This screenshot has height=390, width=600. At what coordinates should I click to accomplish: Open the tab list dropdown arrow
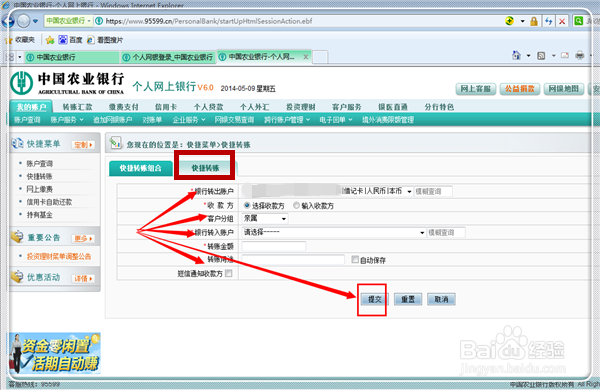(x=20, y=57)
